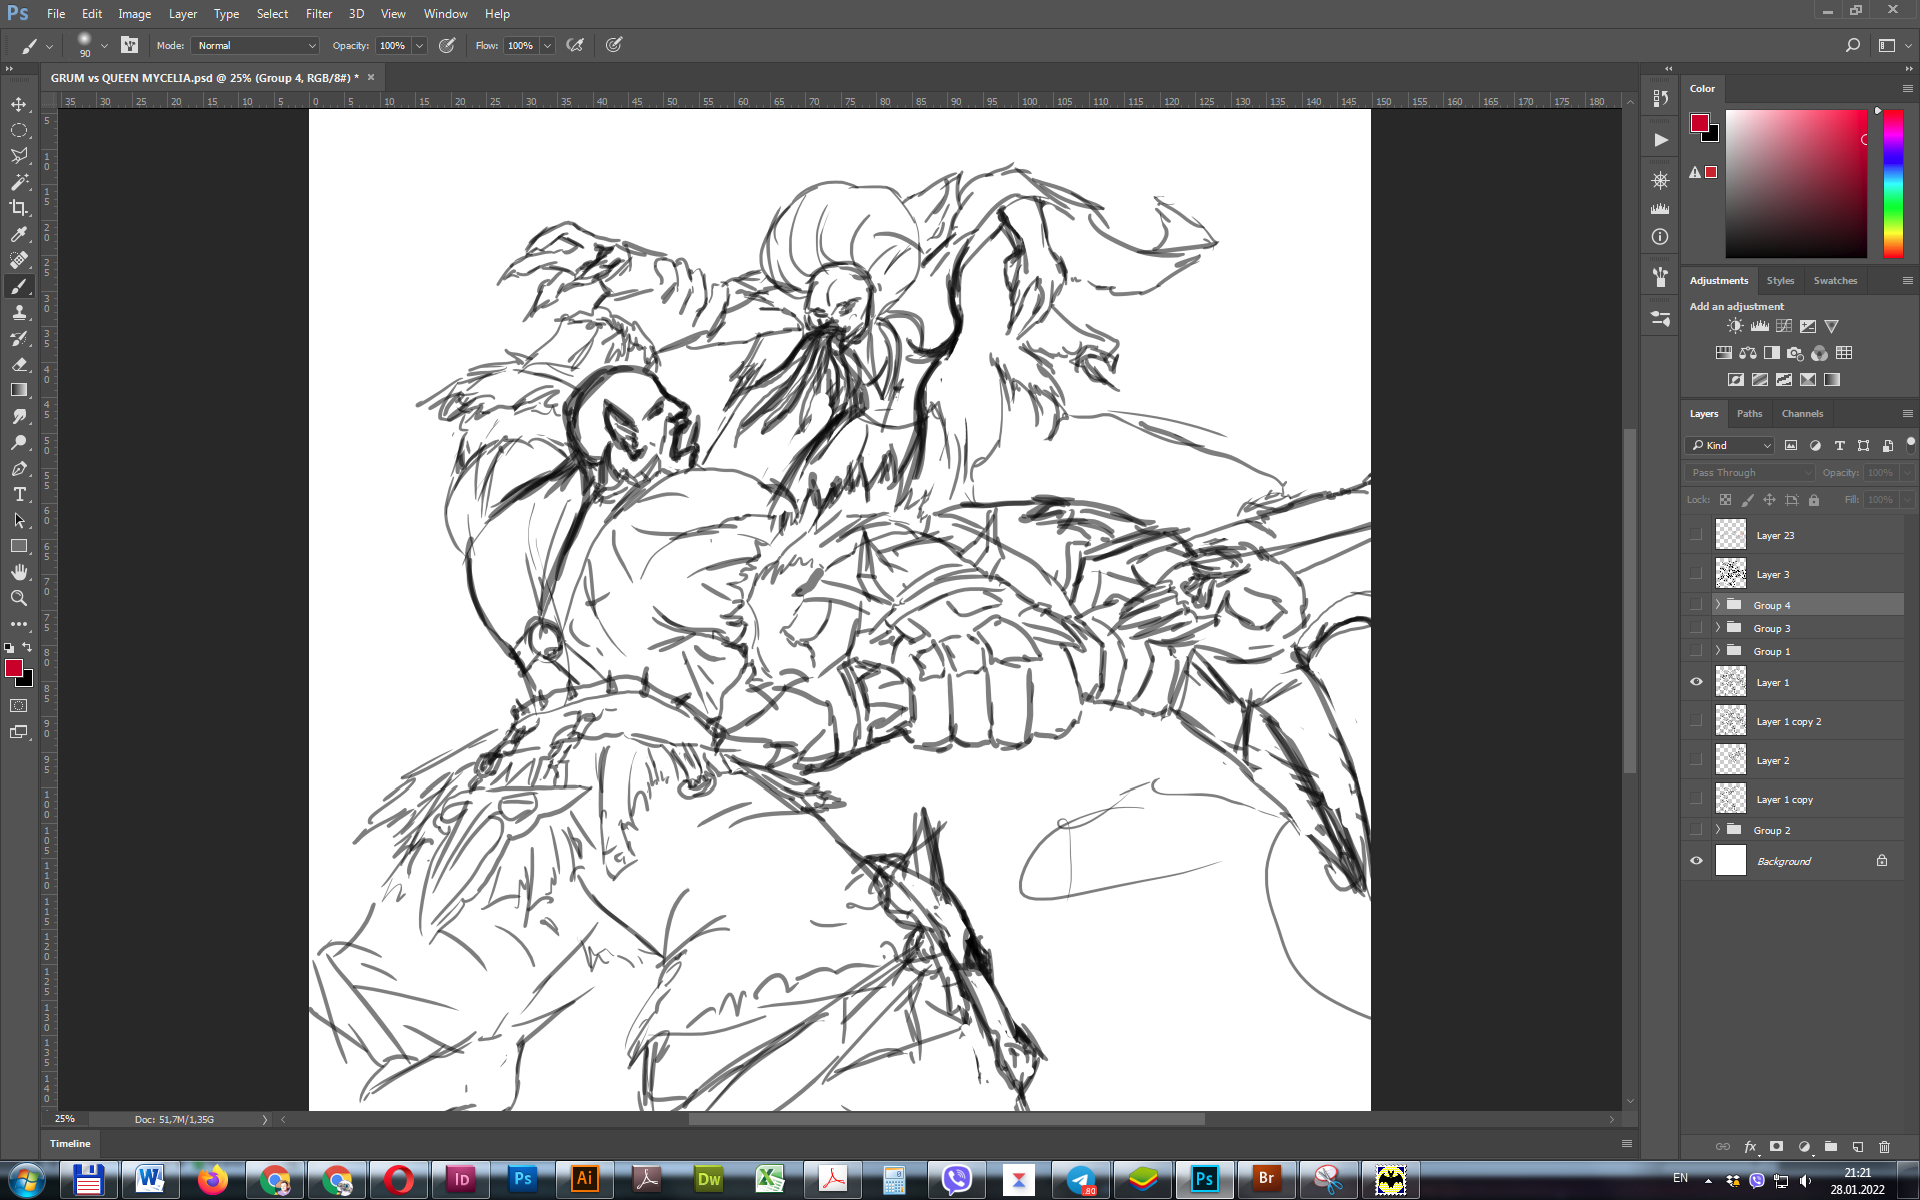1920x1200 pixels.
Task: Switch to the Paths tab
Action: (1749, 413)
